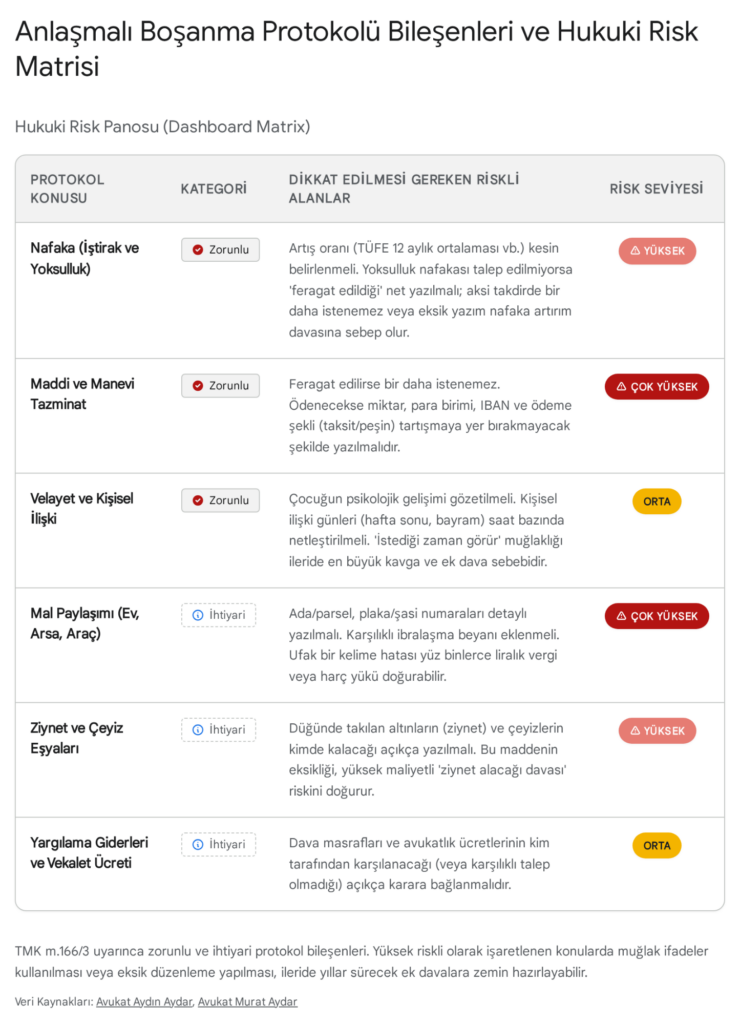Click the Zorunlu badge in Maddi ve Manevi Tazminat row

click(220, 385)
